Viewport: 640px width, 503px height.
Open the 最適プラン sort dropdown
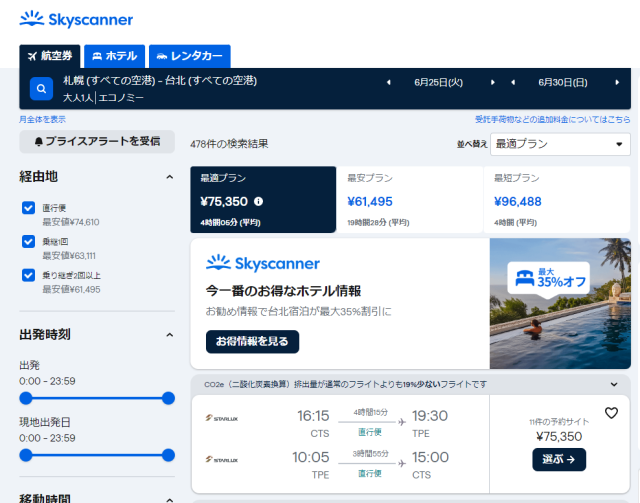click(x=560, y=144)
